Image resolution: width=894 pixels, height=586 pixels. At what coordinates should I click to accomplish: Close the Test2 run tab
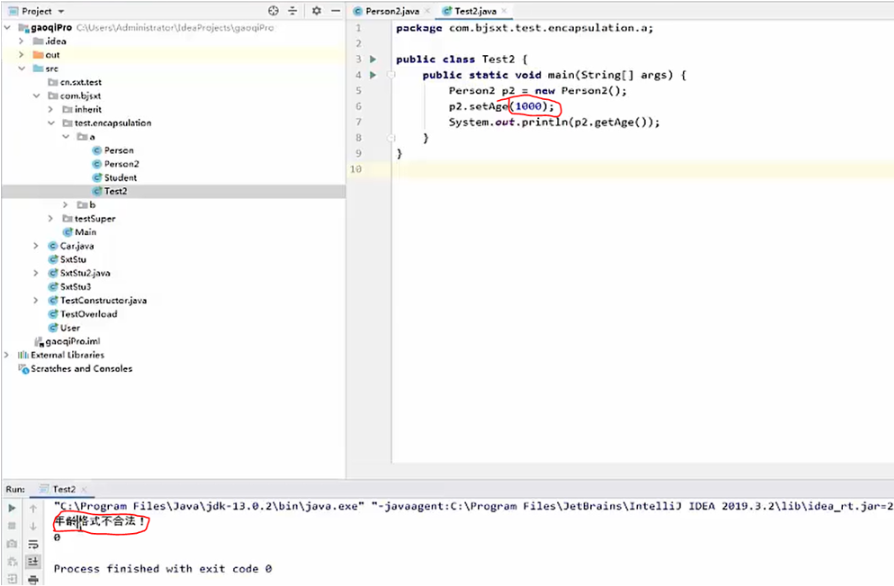click(84, 490)
